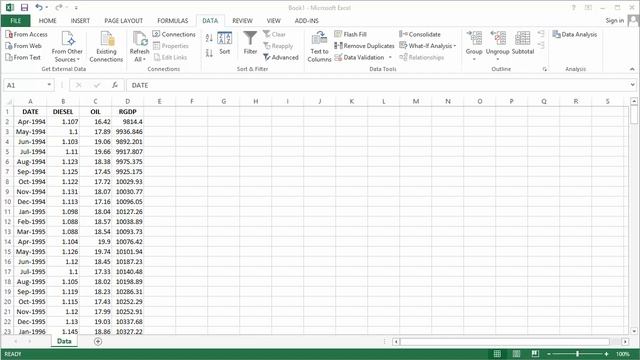The height and width of the screenshot is (360, 640).
Task: Click Consolidate
Action: point(420,34)
